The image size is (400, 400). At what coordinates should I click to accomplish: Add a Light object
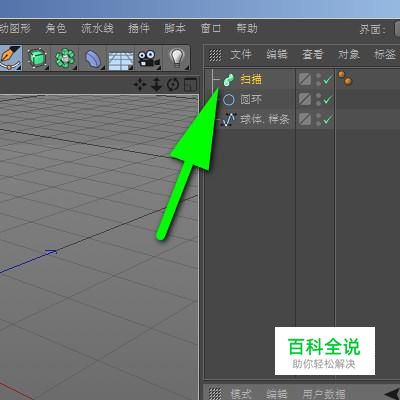(x=177, y=58)
